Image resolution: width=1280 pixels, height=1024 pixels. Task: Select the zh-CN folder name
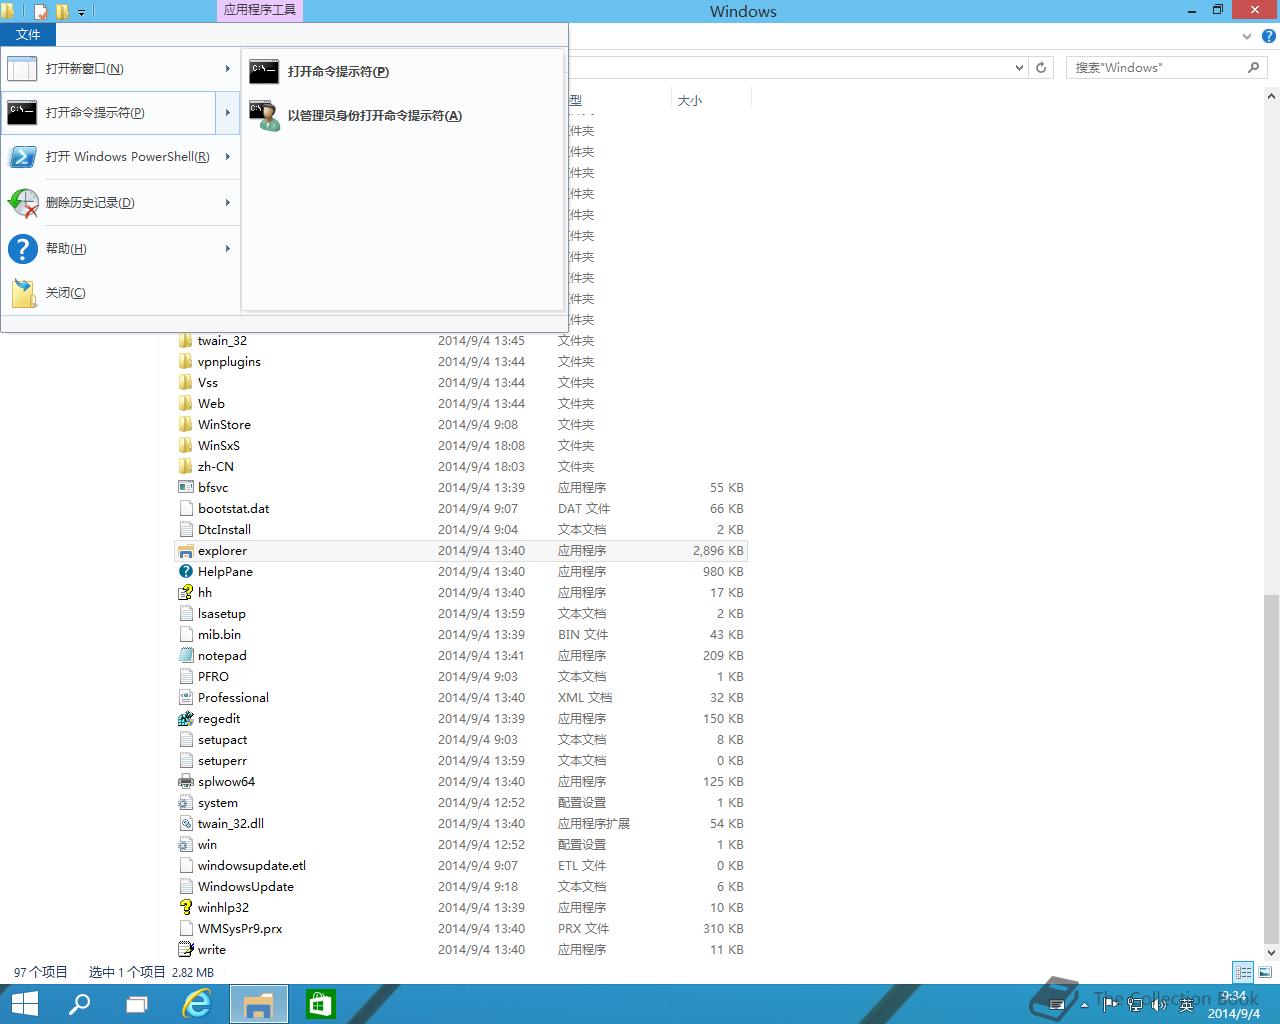click(216, 467)
